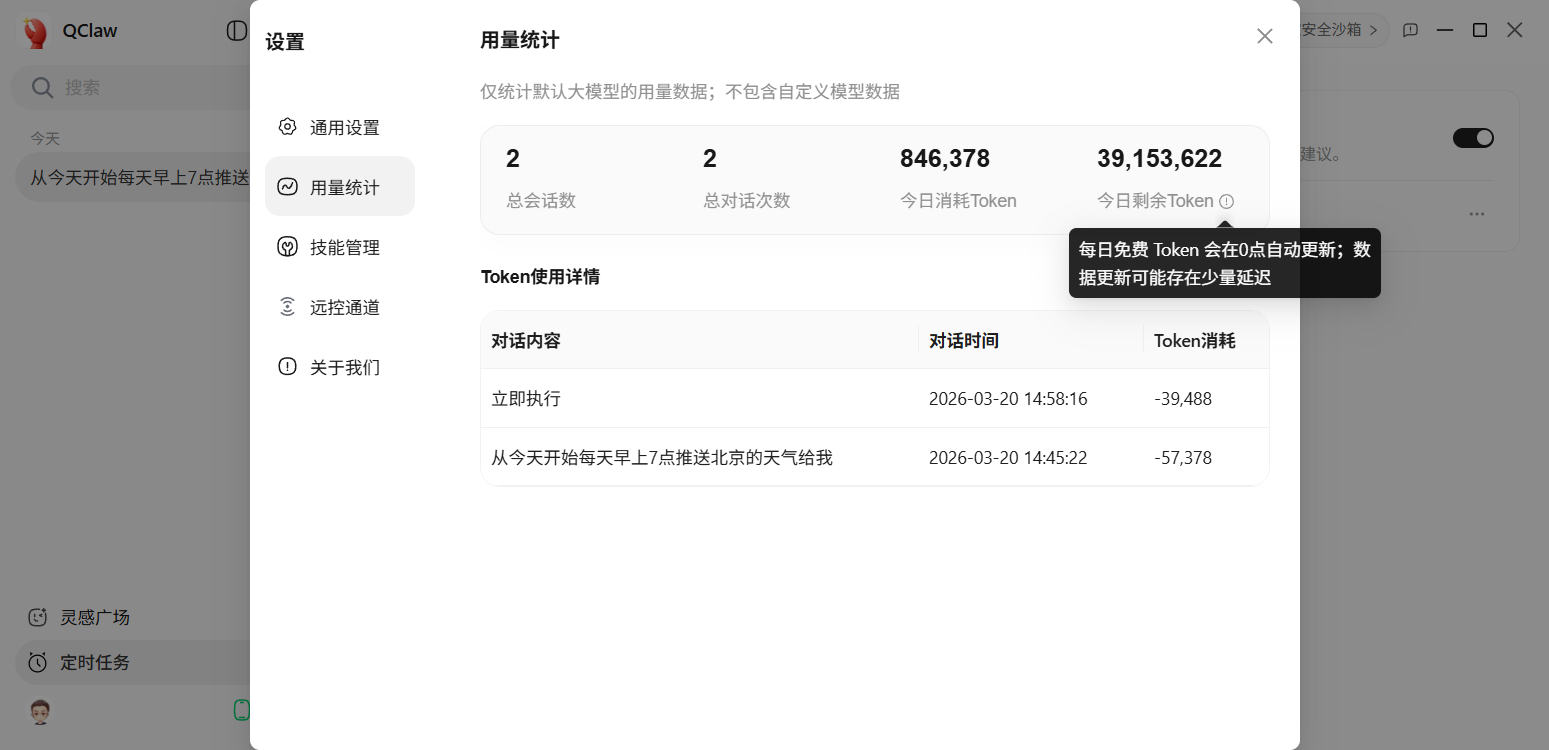Click the info icon beside 今日剩余Token
The height and width of the screenshot is (750, 1549).
[1227, 201]
